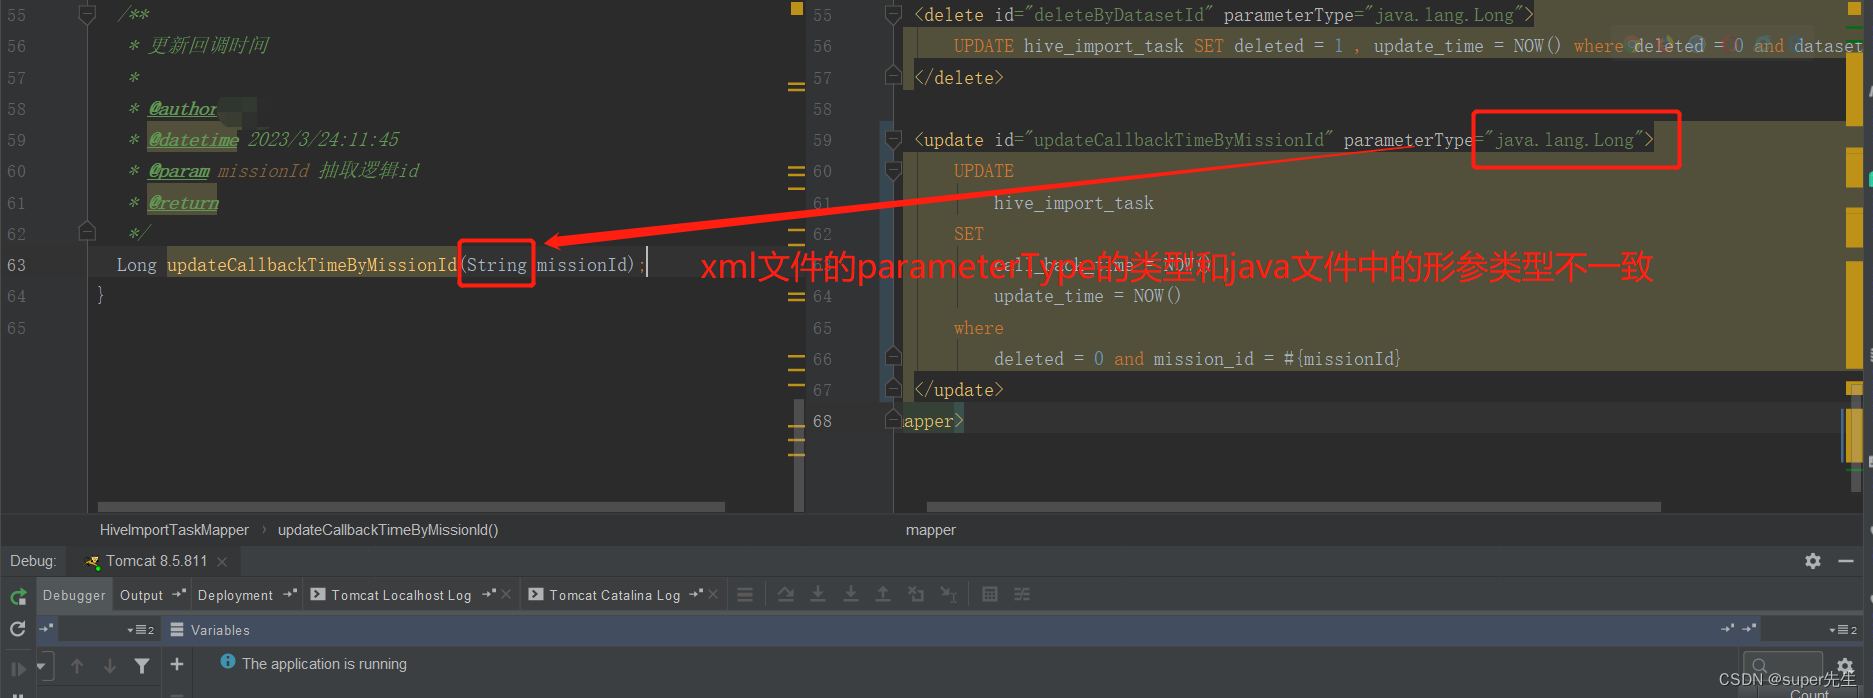Close Tomcat Localhost Log tab
This screenshot has width=1873, height=698.
click(506, 594)
